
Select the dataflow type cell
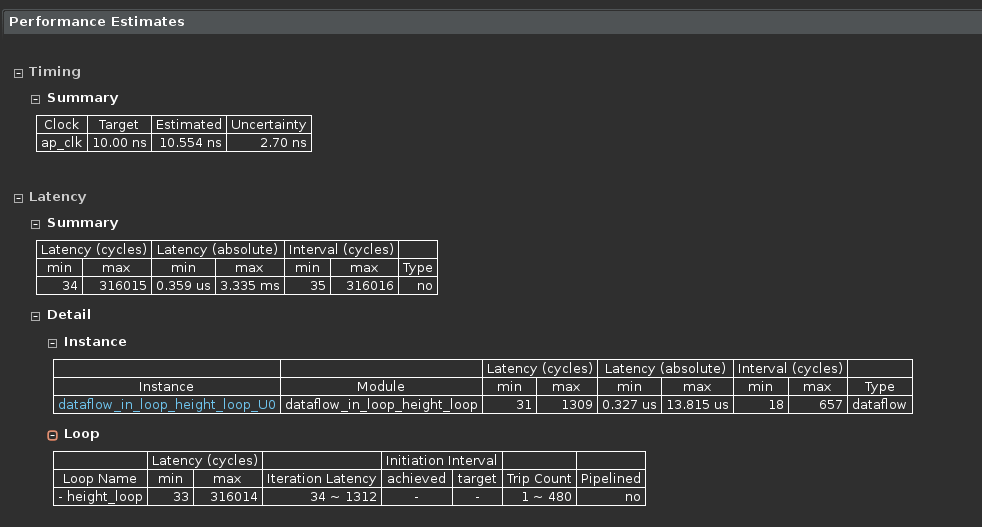pyautogui.click(x=879, y=405)
